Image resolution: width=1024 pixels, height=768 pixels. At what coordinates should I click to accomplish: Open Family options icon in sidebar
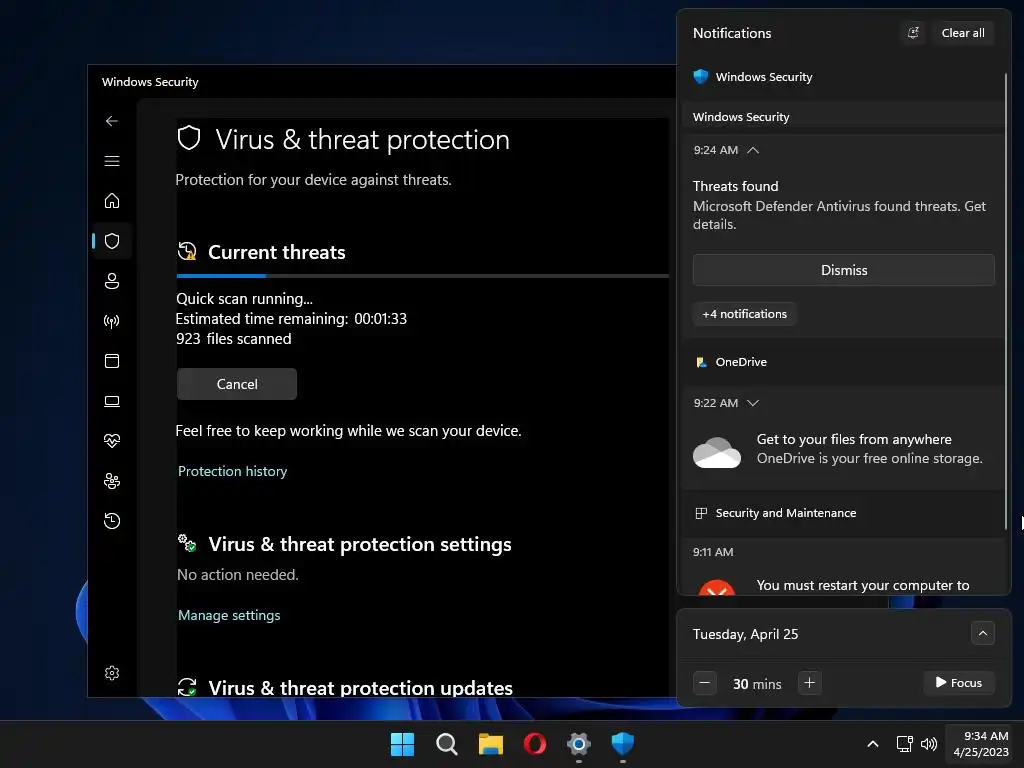[112, 481]
